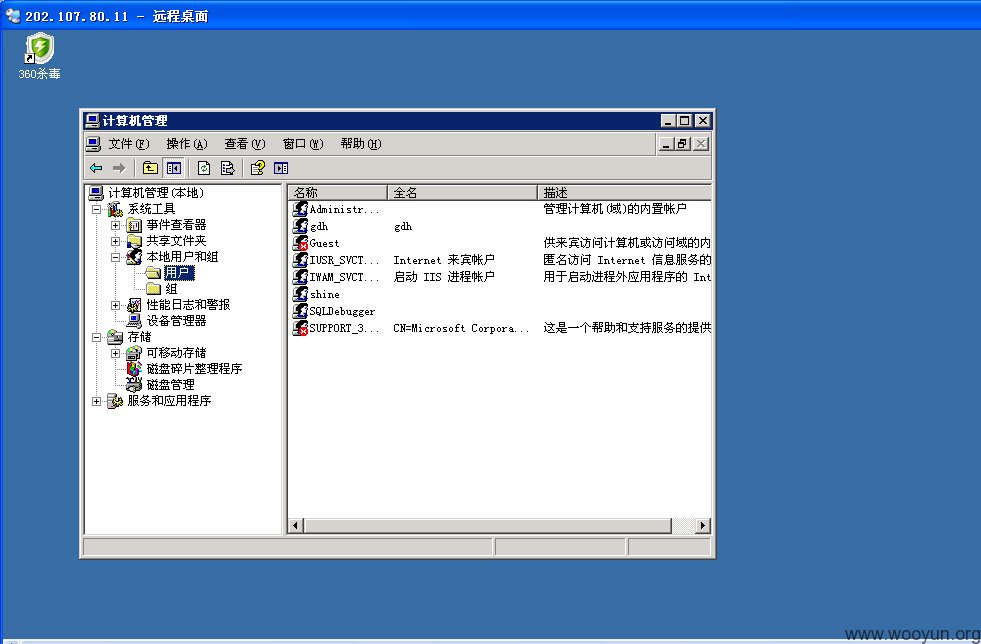Screen dimensions: 981x644
Task: Click the horizontal scrollbar thumb
Action: 487,526
